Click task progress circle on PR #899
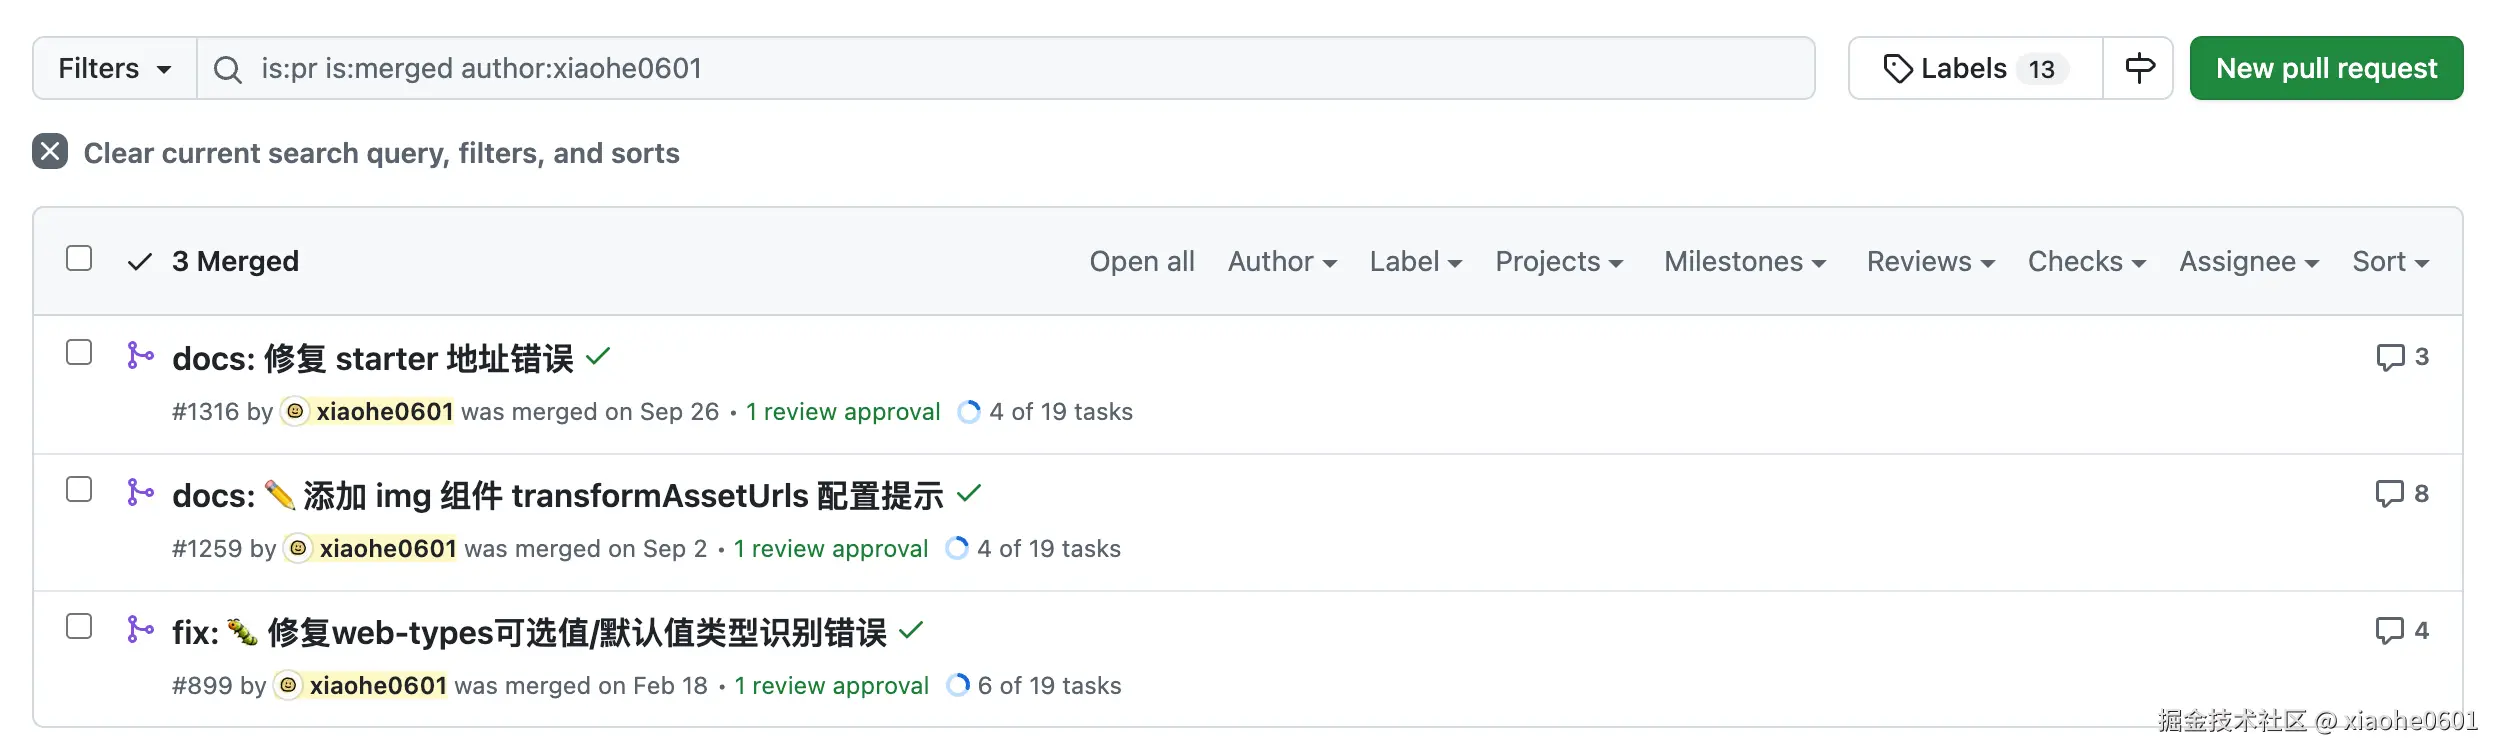This screenshot has height=756, width=2500. (x=957, y=686)
